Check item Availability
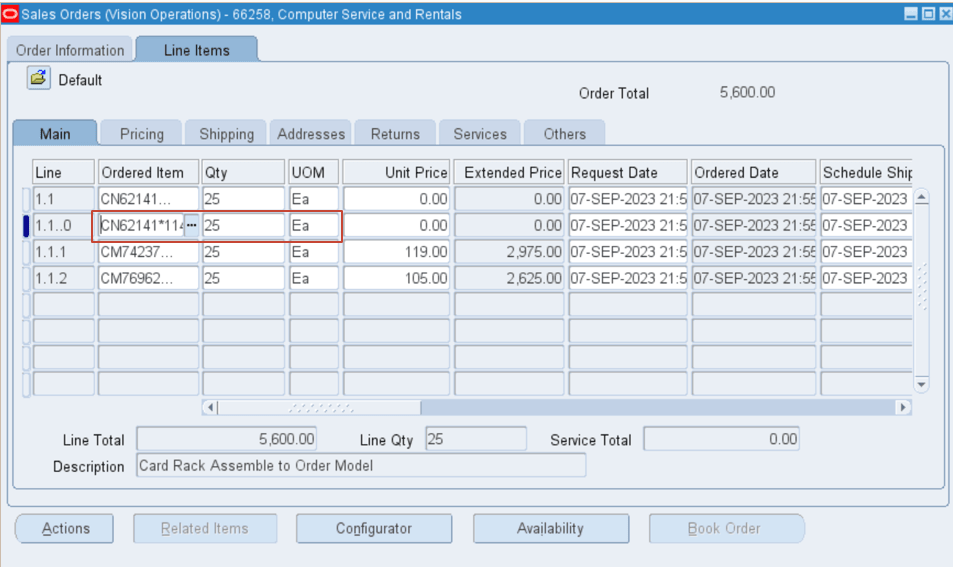 coord(551,529)
